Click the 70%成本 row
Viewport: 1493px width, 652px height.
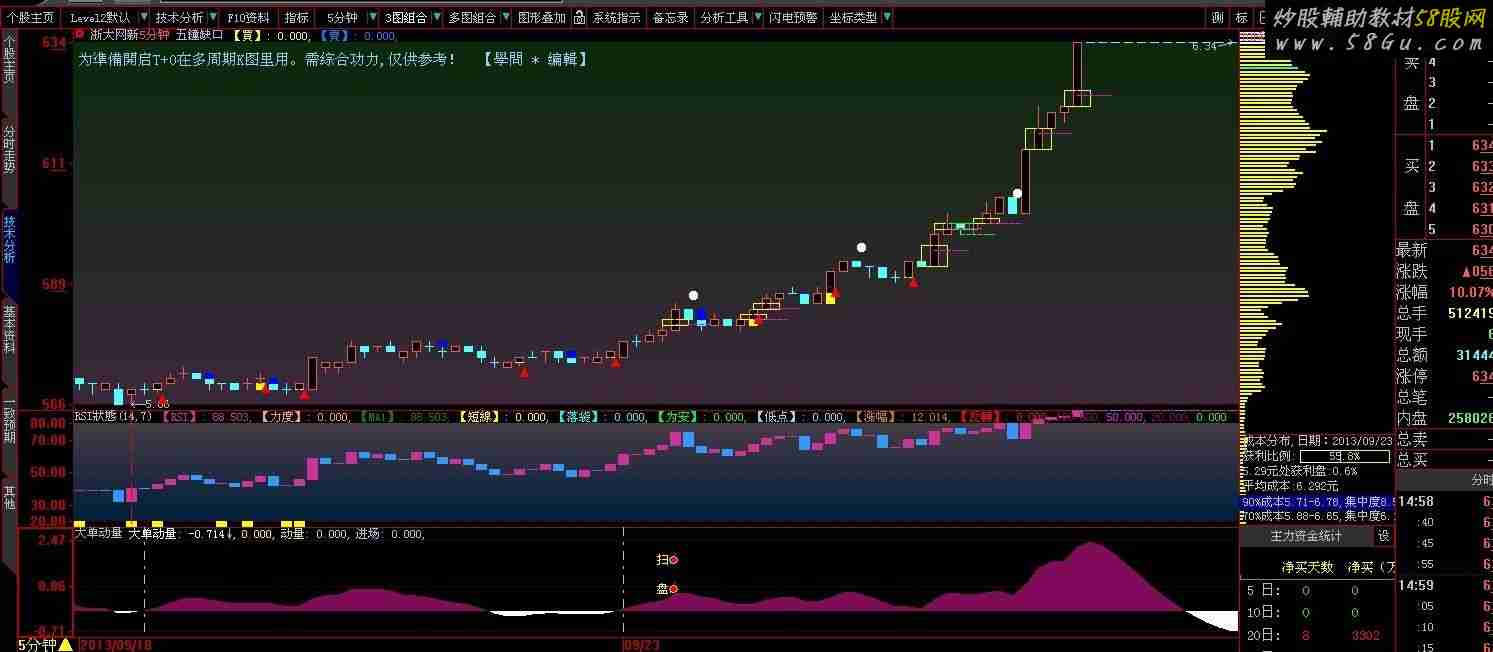[x=1317, y=516]
